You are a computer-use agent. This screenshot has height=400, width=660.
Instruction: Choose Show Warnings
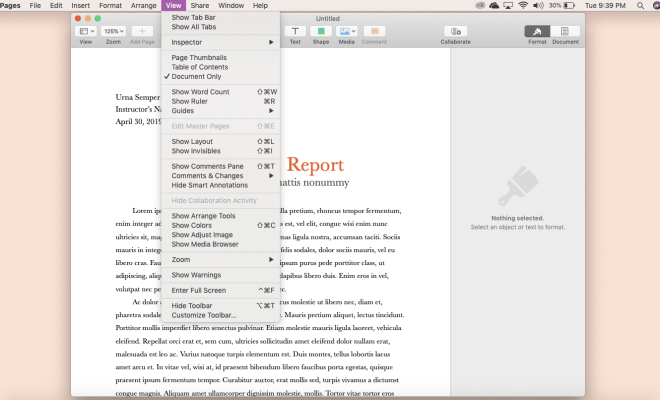pos(221,275)
